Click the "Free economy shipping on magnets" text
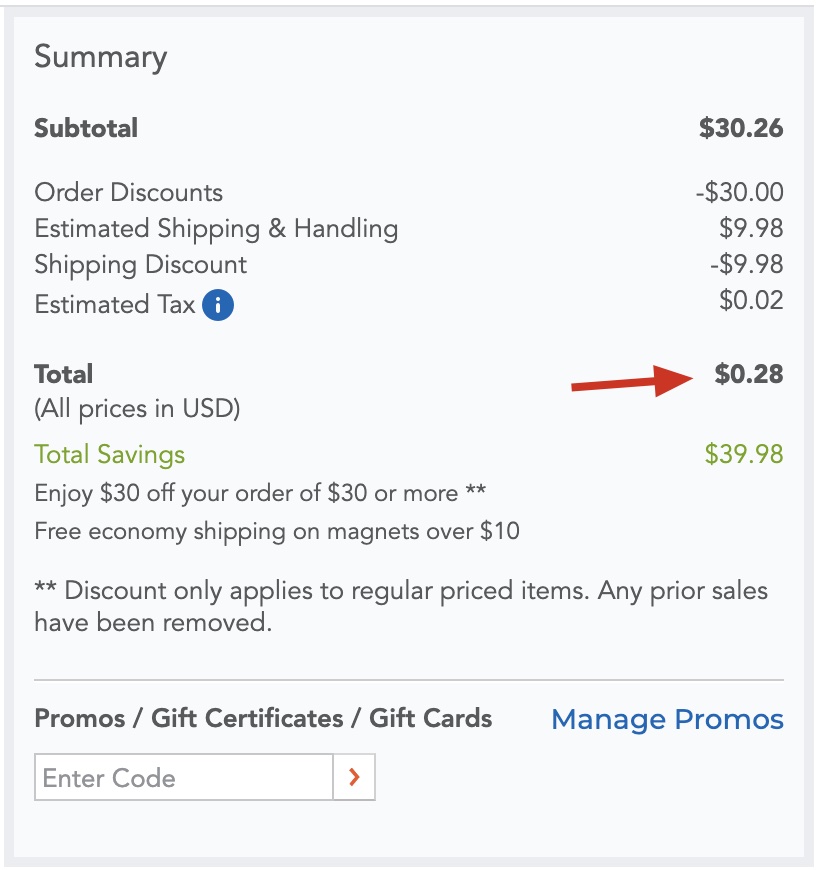Viewport: 818px width, 870px height. (x=277, y=531)
